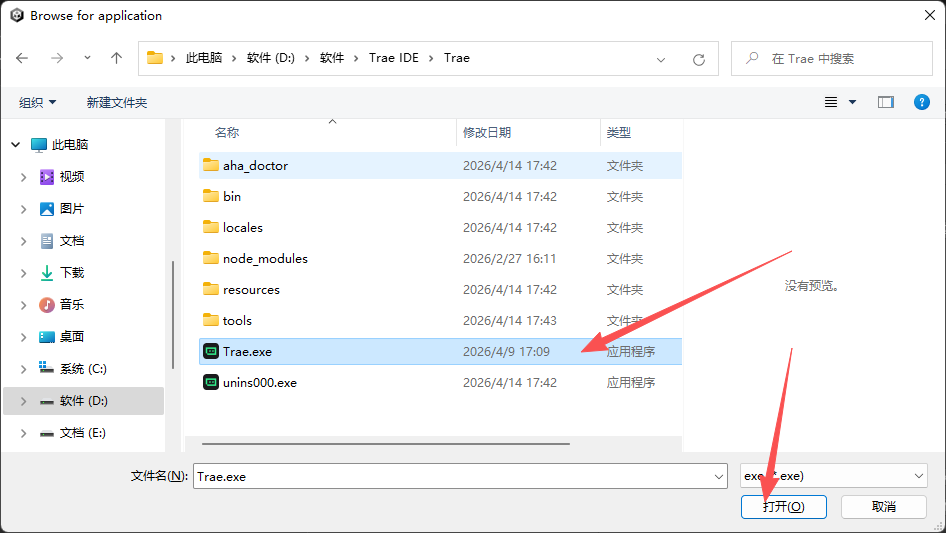The image size is (946, 533).
Task: Expand the 系统 (C:) drive node
Action: (x=24, y=369)
